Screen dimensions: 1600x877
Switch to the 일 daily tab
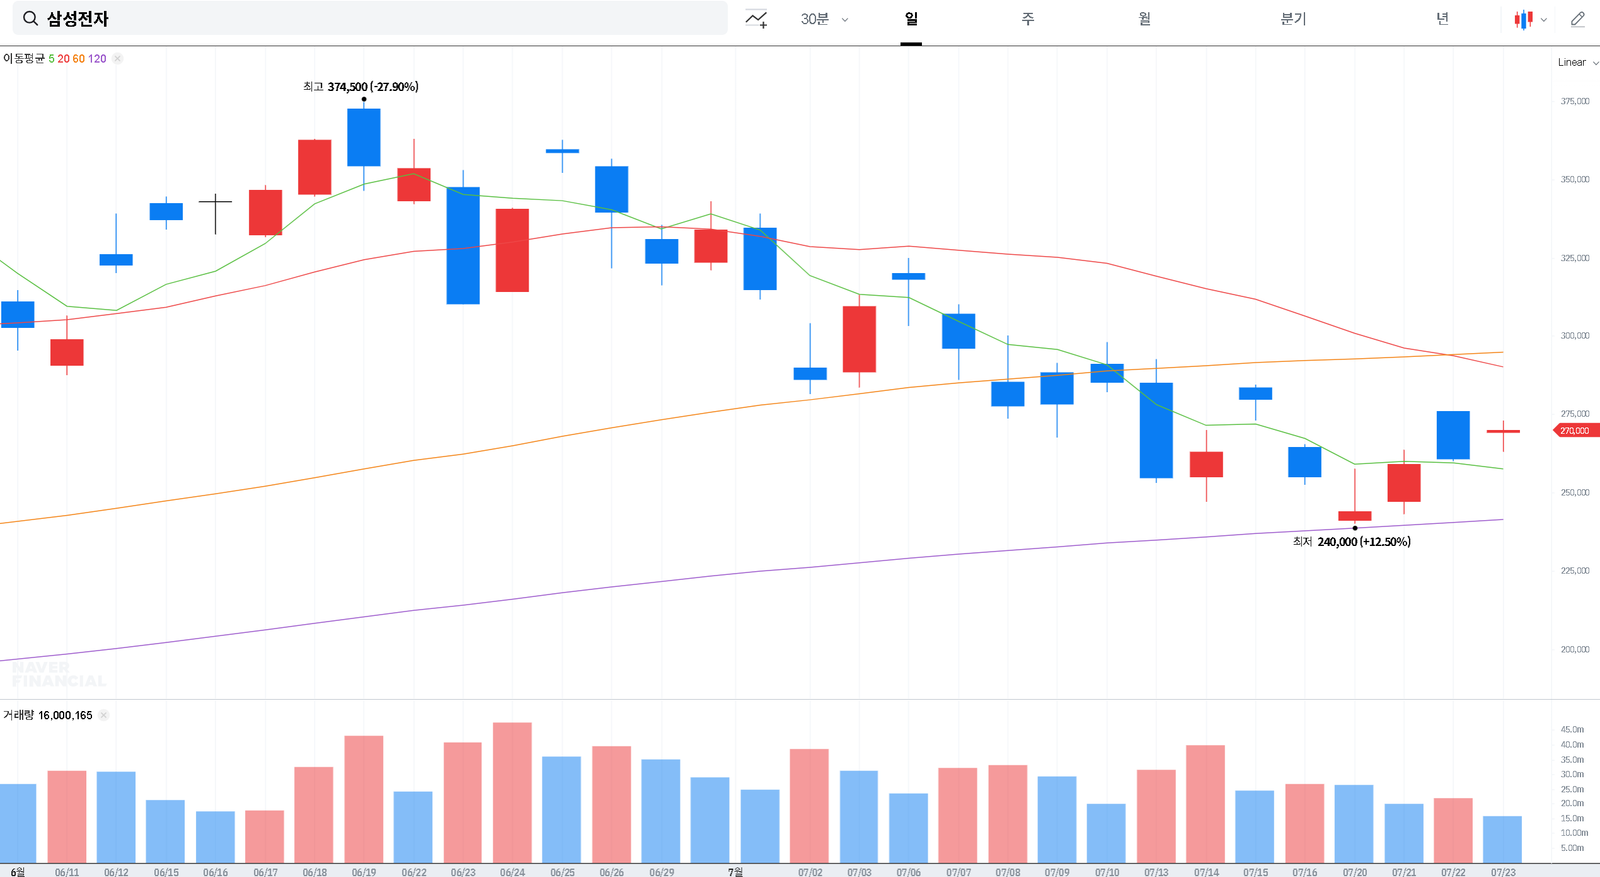pos(911,19)
